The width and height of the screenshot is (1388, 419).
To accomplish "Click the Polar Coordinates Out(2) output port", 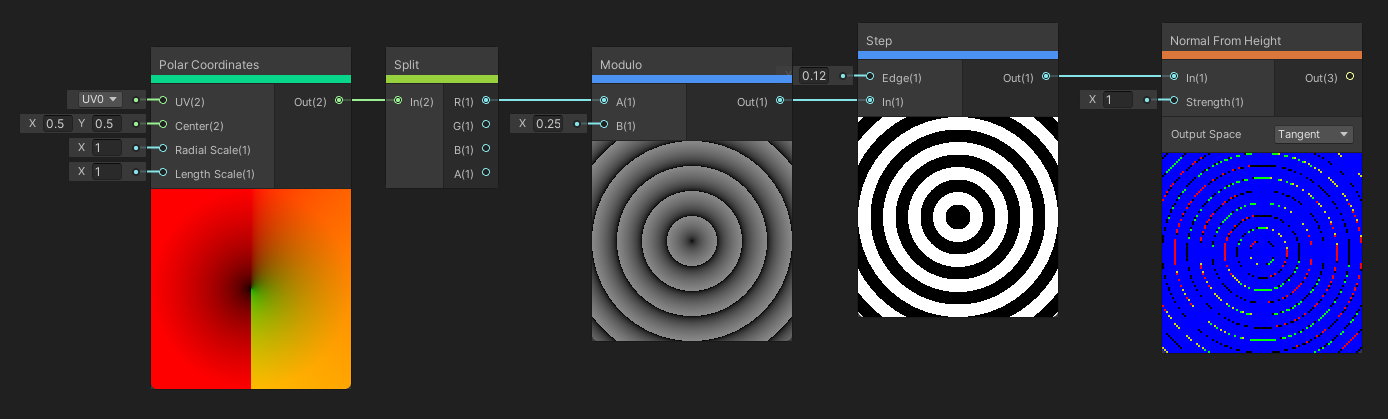I will click(x=339, y=100).
